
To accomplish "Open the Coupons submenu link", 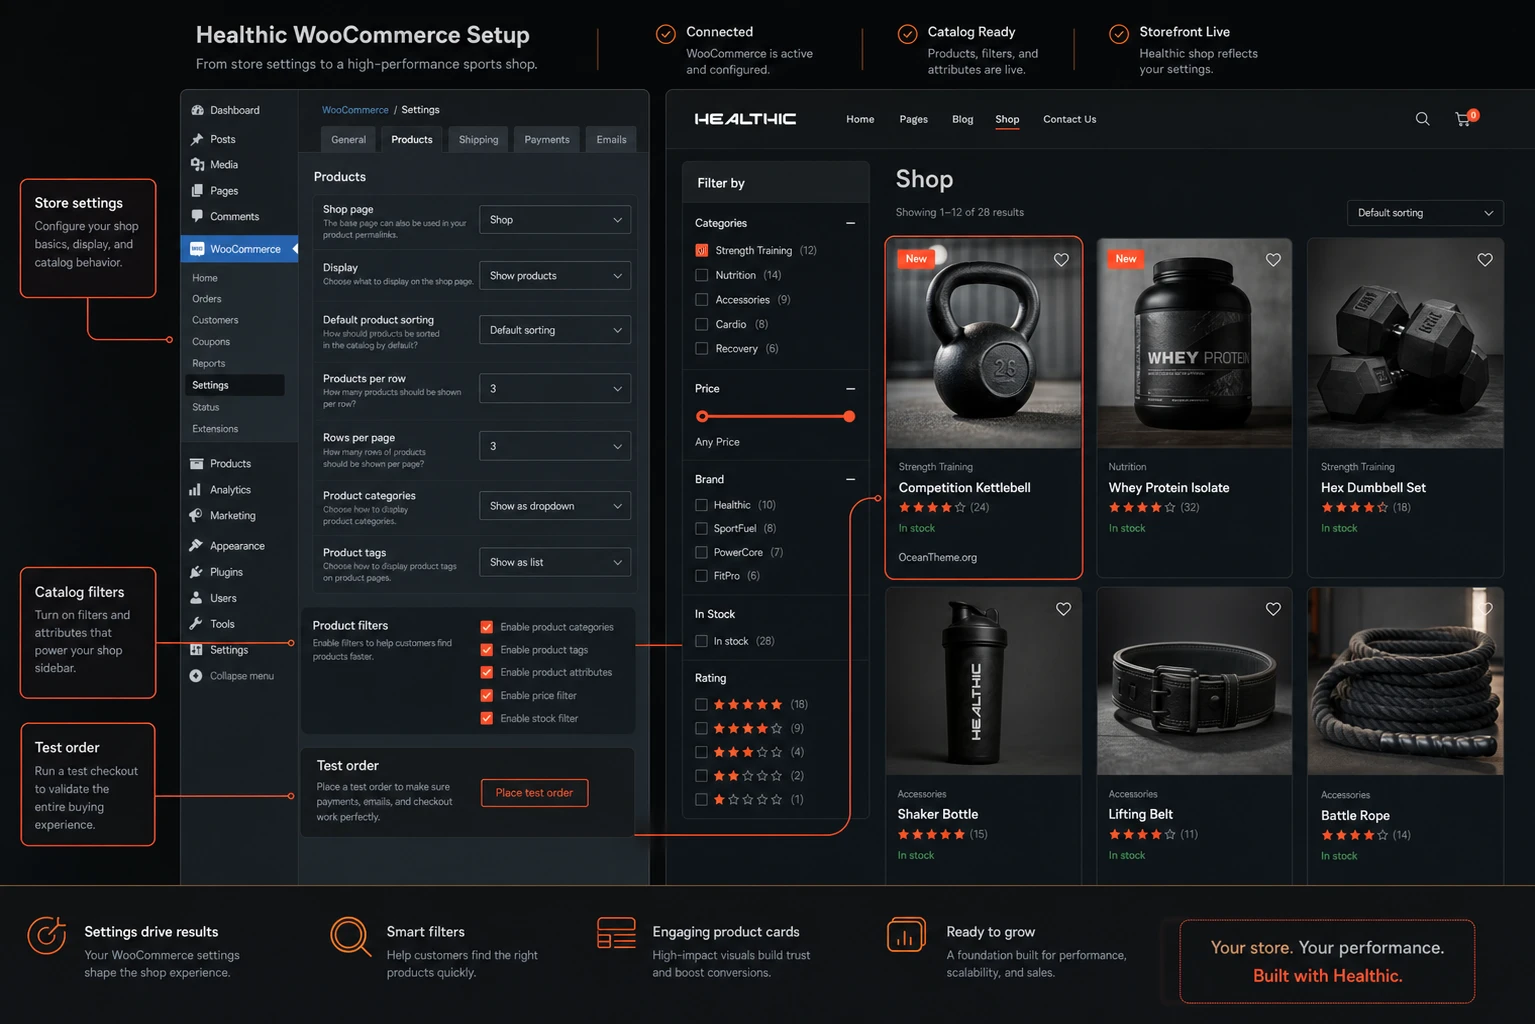I will [211, 342].
